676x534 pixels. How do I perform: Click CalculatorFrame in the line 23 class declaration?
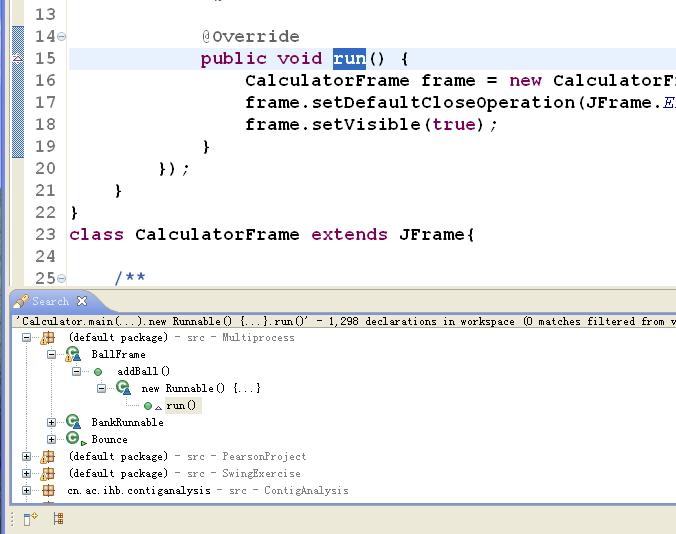(x=217, y=234)
